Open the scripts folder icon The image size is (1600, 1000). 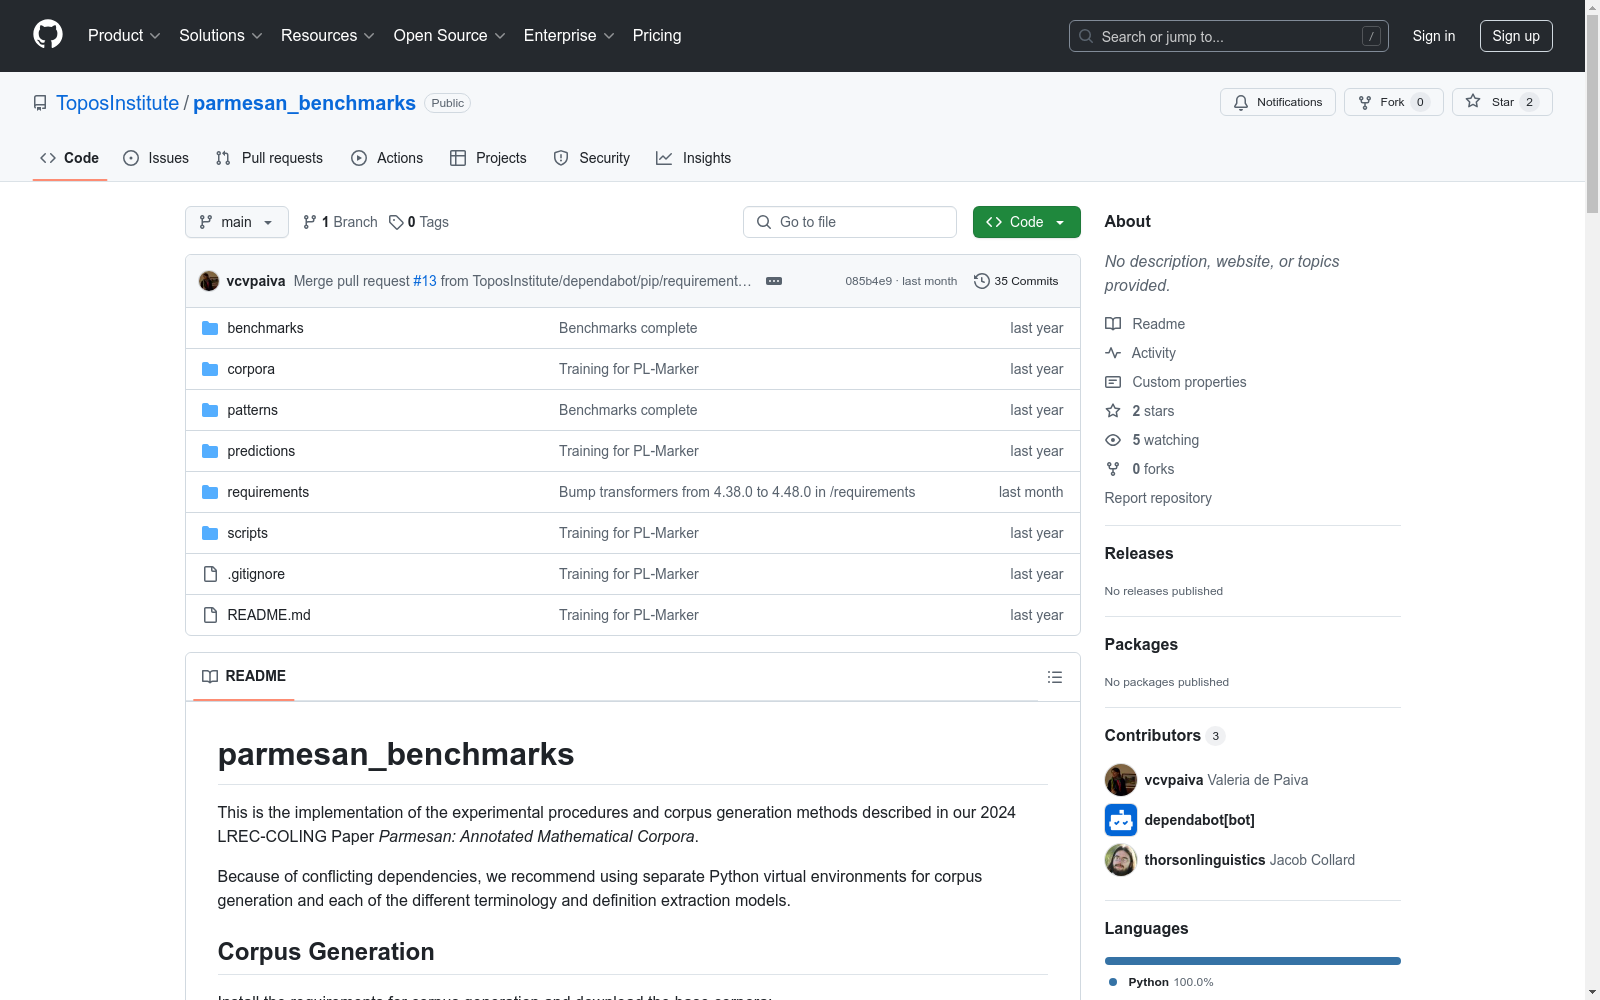coord(210,533)
